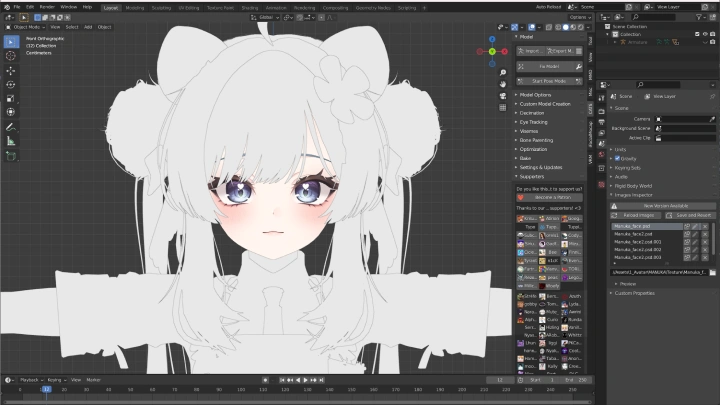Click red X axis on navigation gizmo
The image size is (720, 405).
504,51
